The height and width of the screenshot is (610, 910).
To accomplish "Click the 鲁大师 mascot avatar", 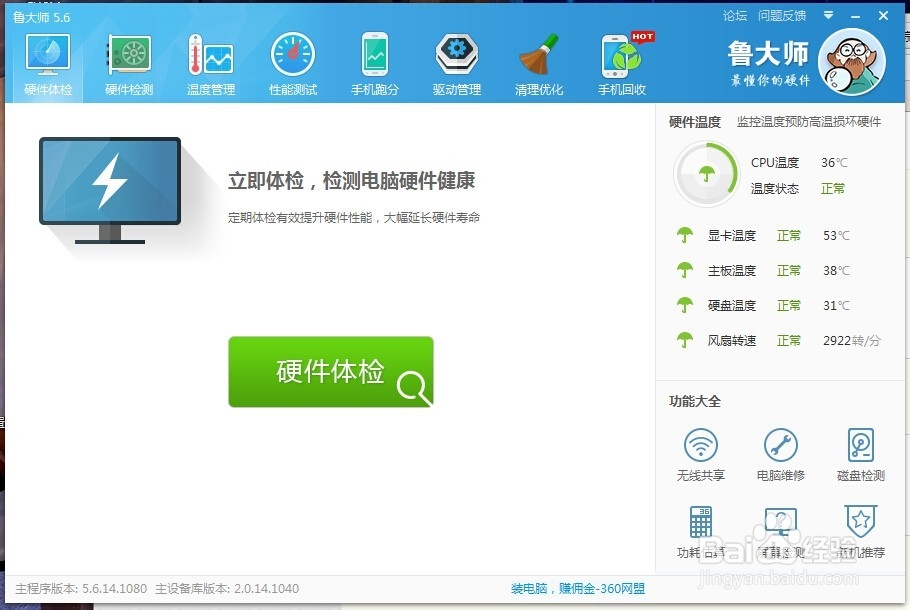I will 851,62.
